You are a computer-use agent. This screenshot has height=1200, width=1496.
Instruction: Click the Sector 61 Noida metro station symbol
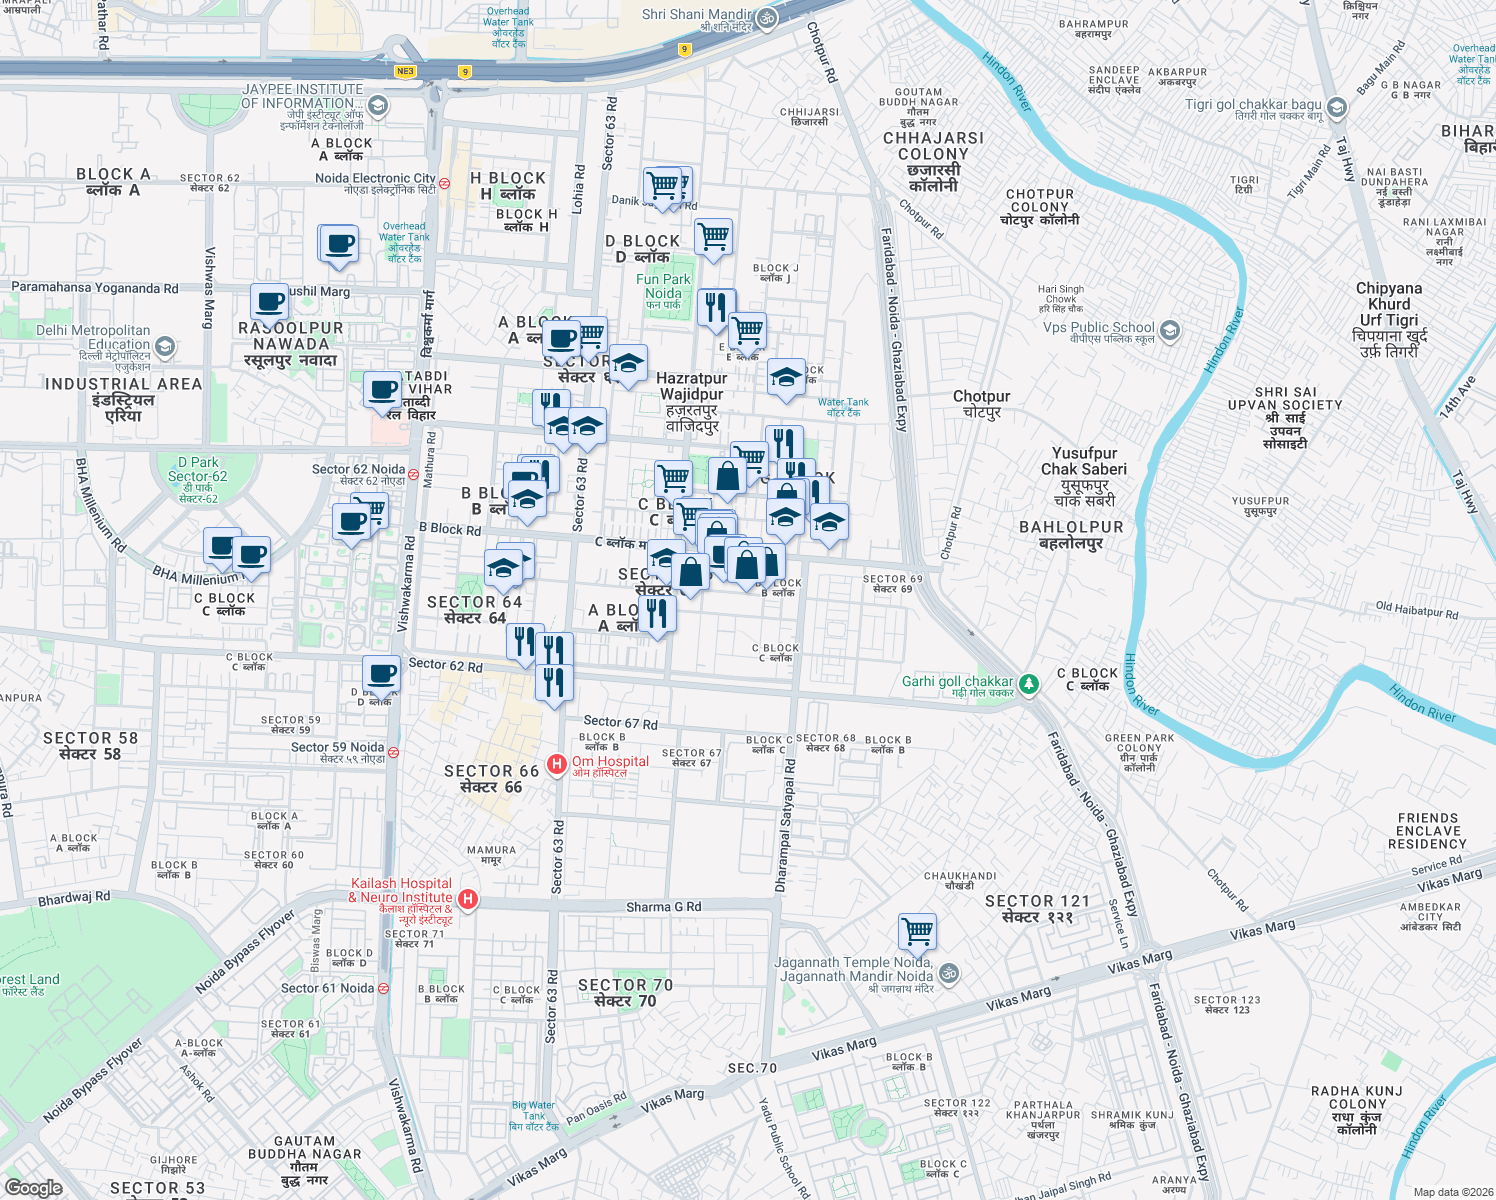click(383, 988)
